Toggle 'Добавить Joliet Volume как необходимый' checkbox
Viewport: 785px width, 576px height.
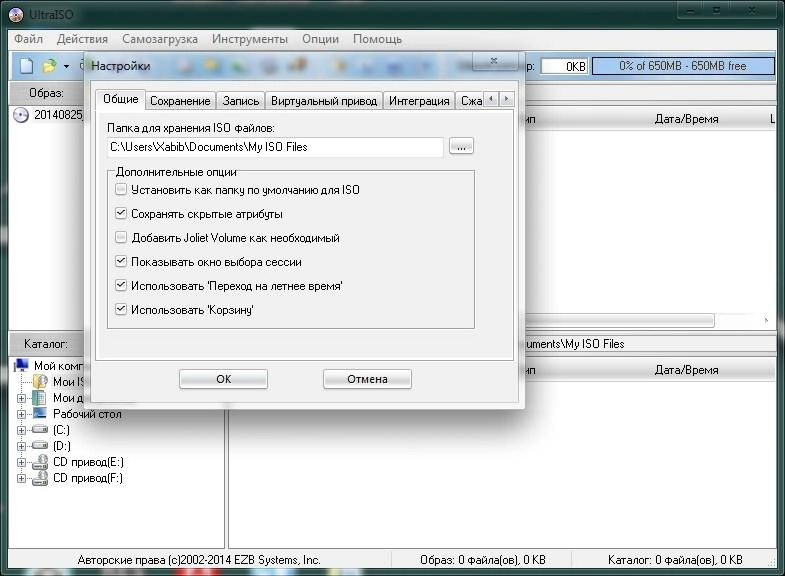(x=121, y=237)
